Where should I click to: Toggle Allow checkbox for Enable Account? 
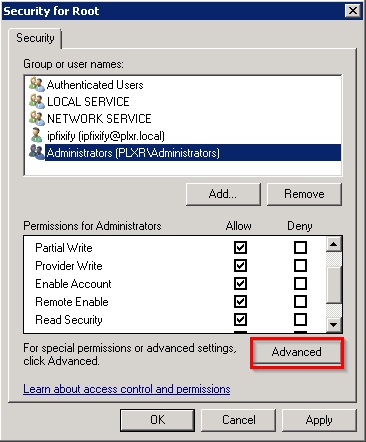240,284
